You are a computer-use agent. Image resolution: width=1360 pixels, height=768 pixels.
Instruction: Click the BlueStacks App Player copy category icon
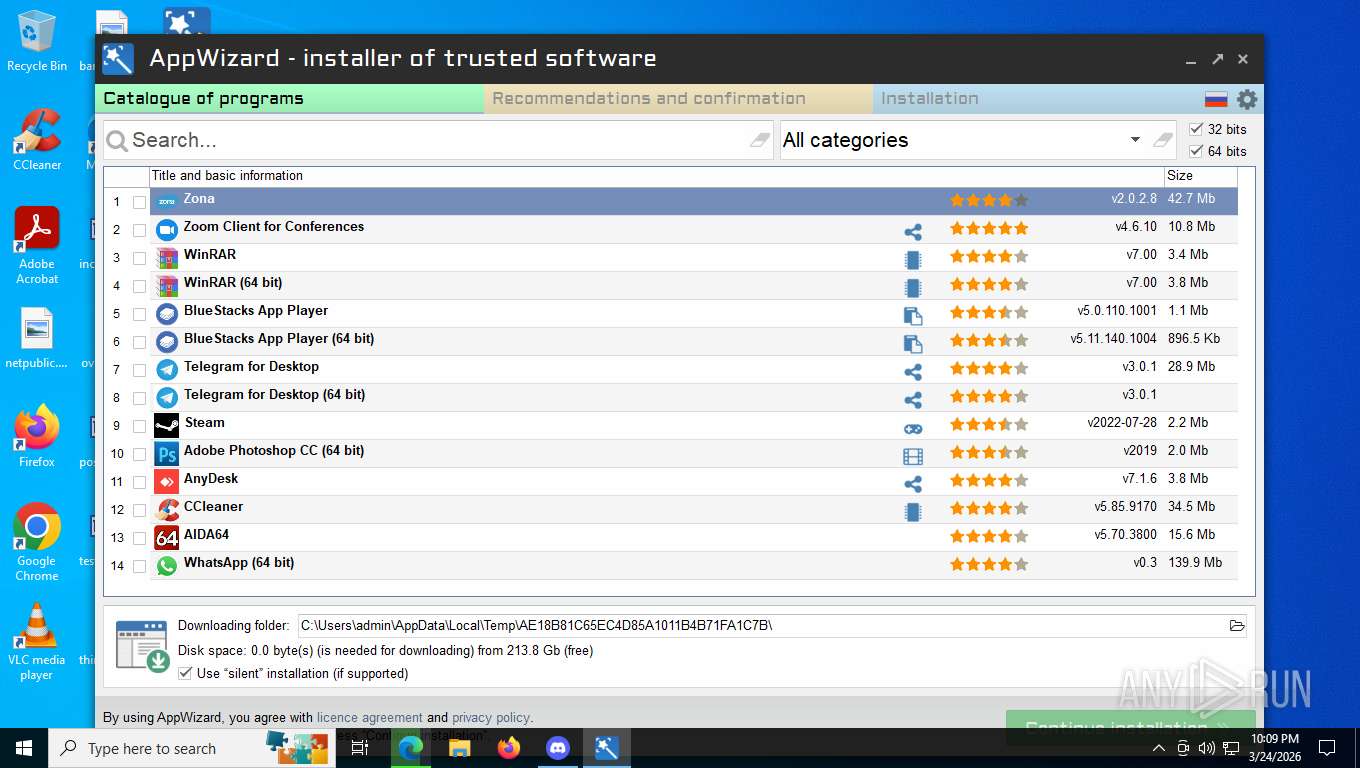(x=913, y=316)
